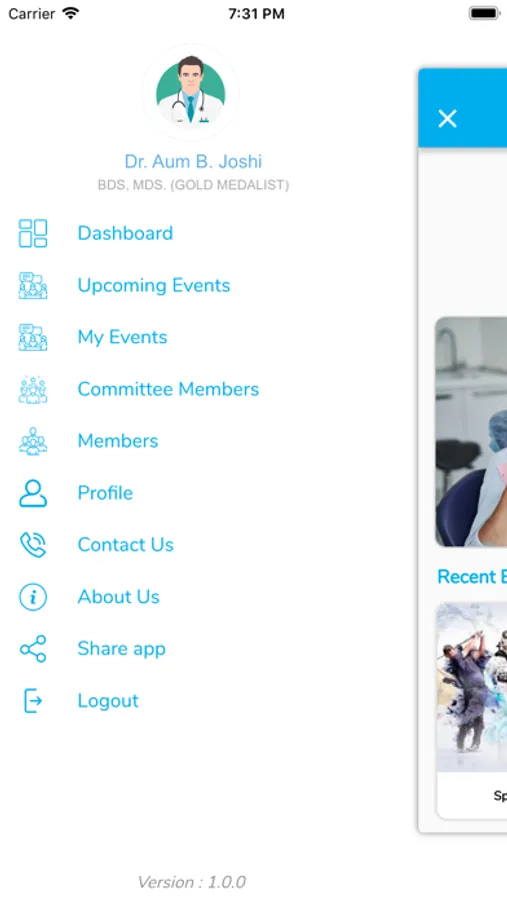Click the My Events icon
Image resolution: width=507 pixels, height=900 pixels.
point(33,337)
